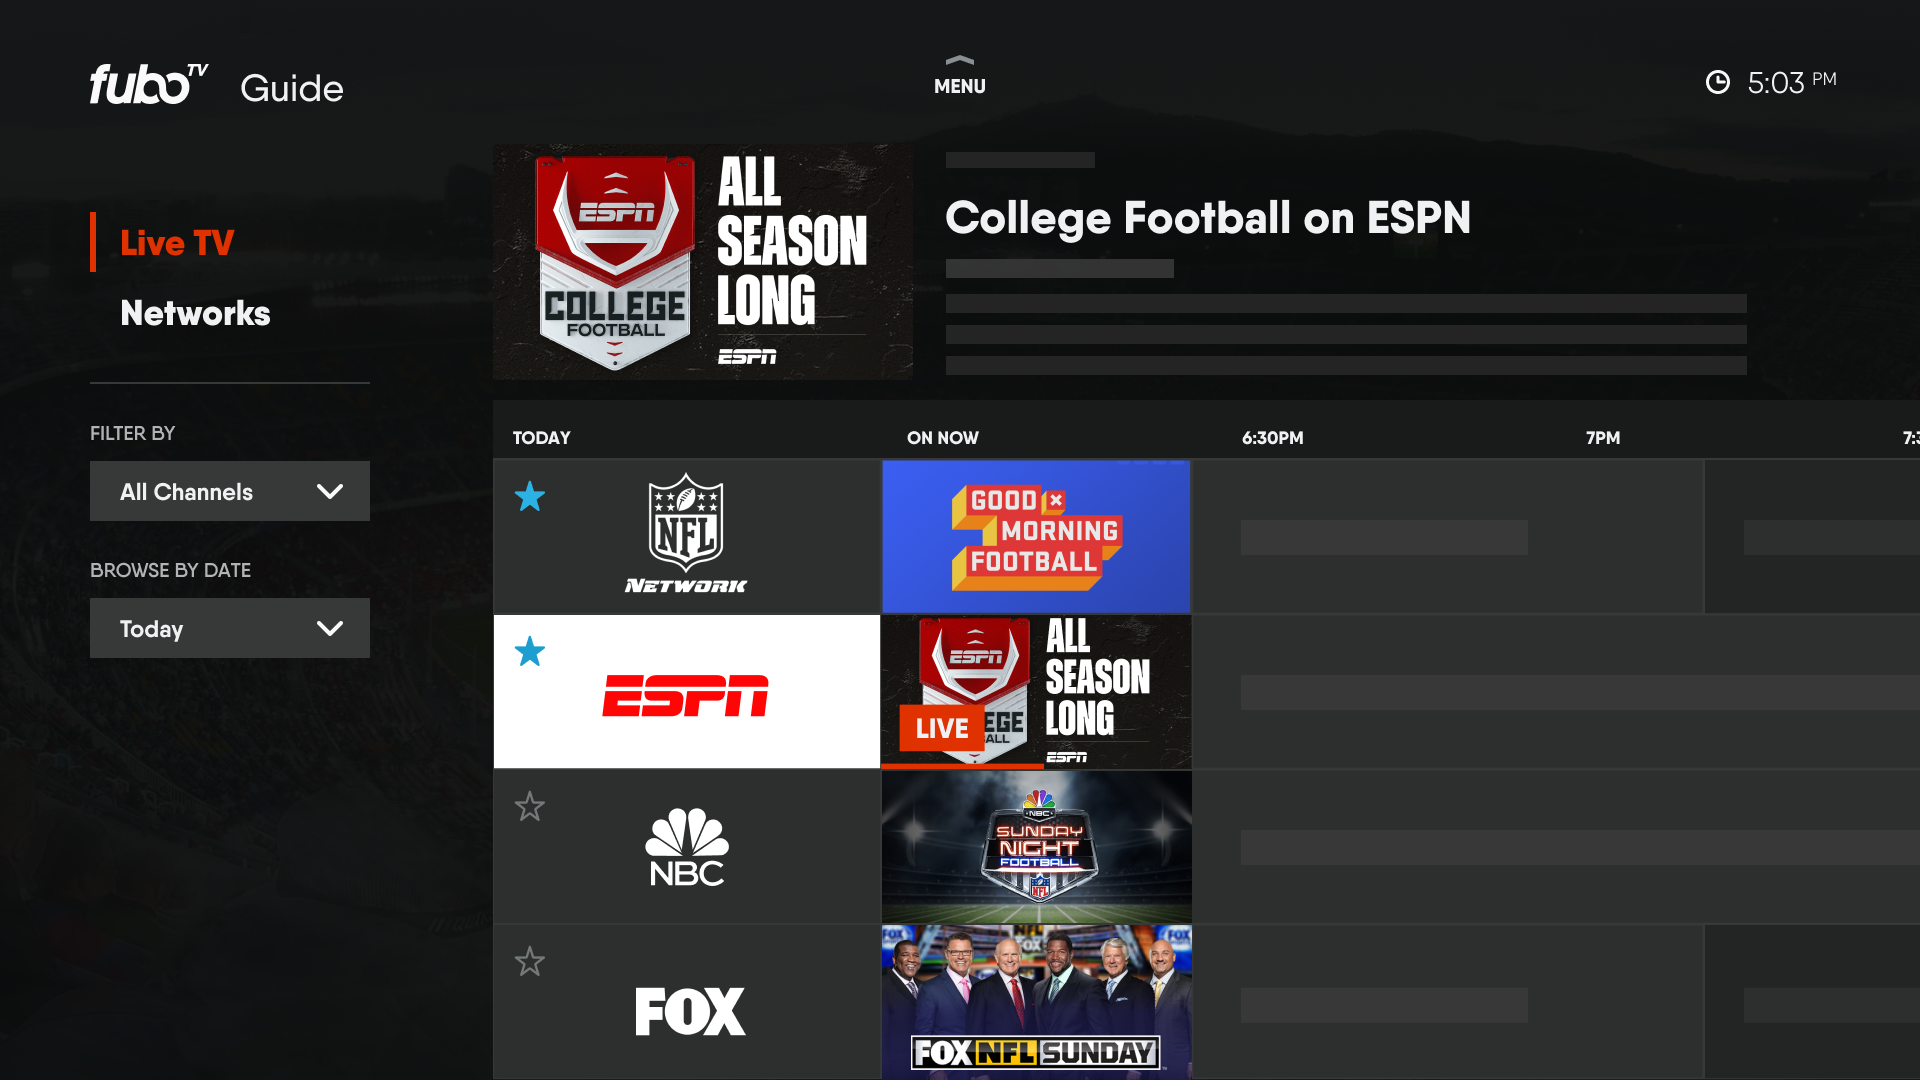Click the NBC channel icon
This screenshot has height=1080, width=1920.
tap(686, 845)
